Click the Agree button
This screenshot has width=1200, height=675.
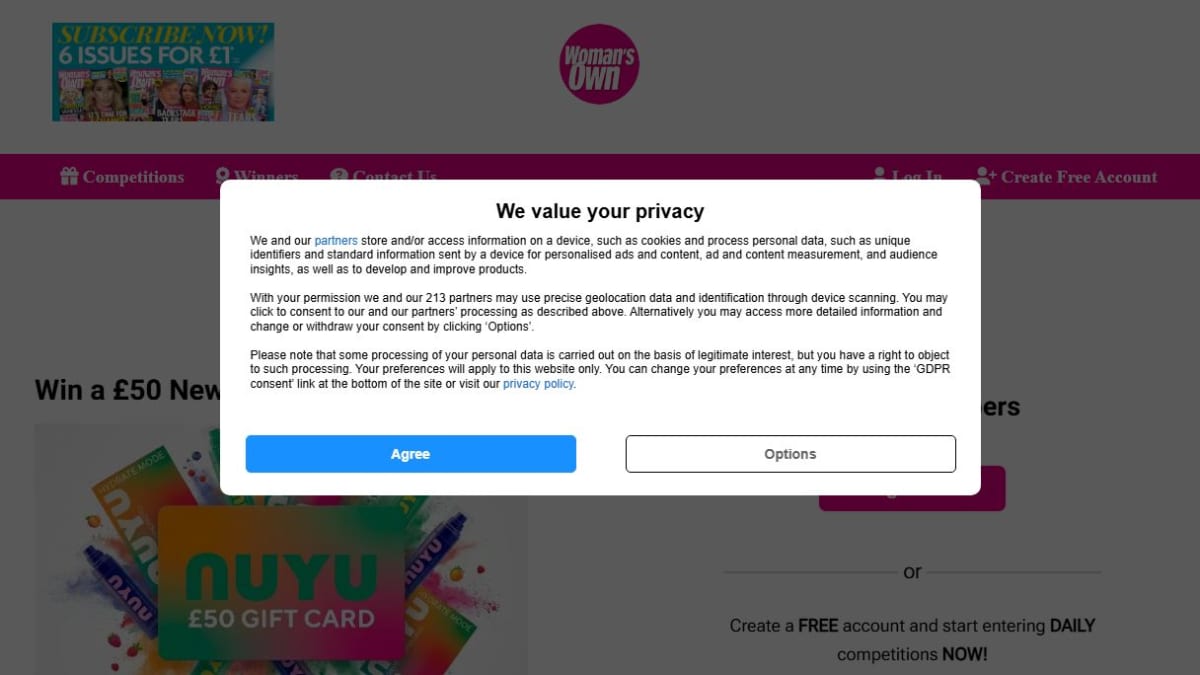[x=410, y=454]
